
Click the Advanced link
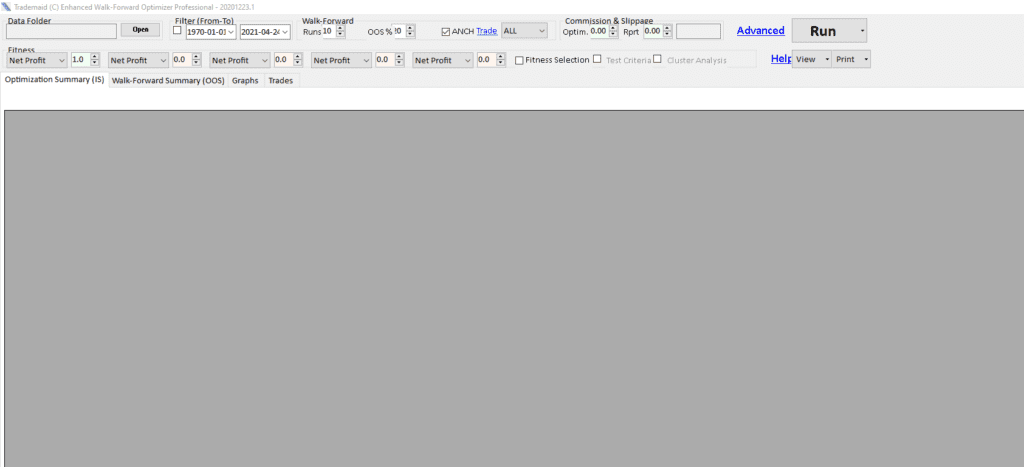click(x=760, y=31)
